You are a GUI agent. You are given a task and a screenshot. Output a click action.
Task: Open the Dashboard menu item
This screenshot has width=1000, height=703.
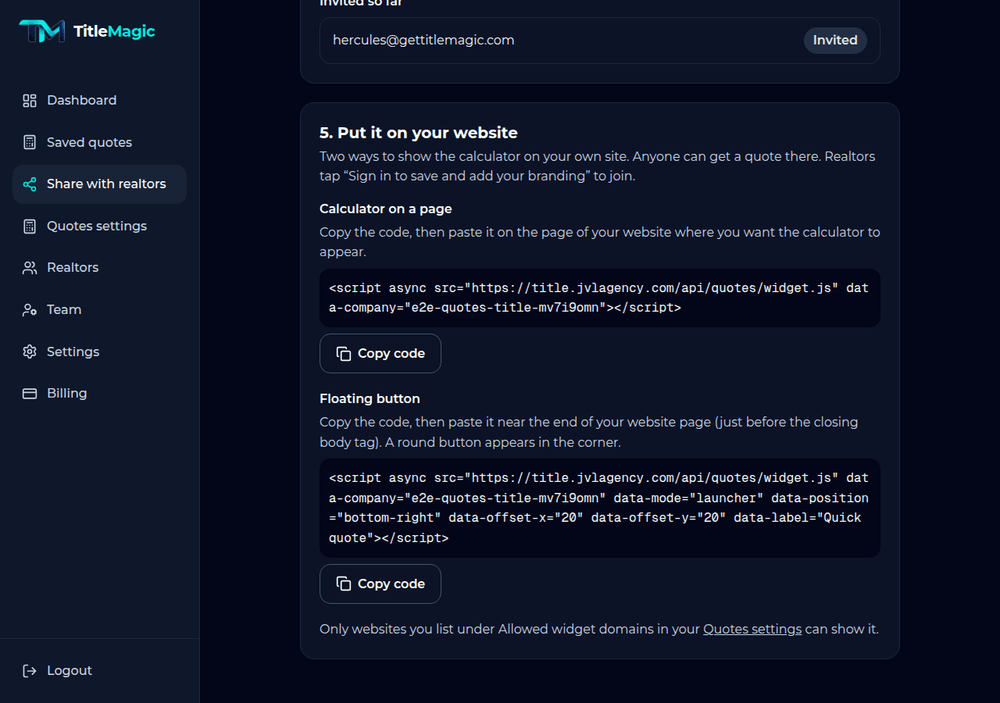point(99,101)
